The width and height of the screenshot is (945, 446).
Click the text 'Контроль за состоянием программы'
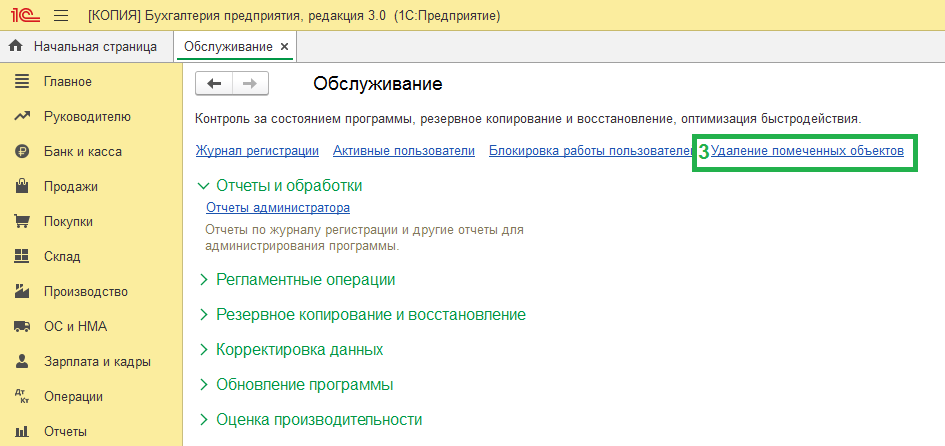point(304,118)
